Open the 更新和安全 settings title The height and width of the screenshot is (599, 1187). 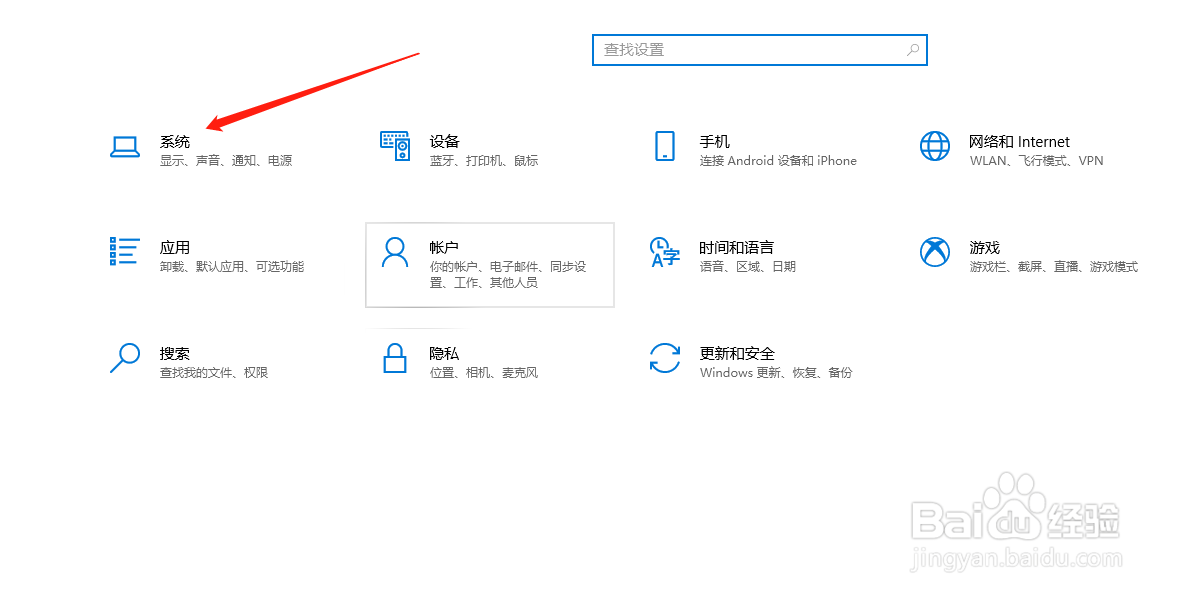click(737, 354)
